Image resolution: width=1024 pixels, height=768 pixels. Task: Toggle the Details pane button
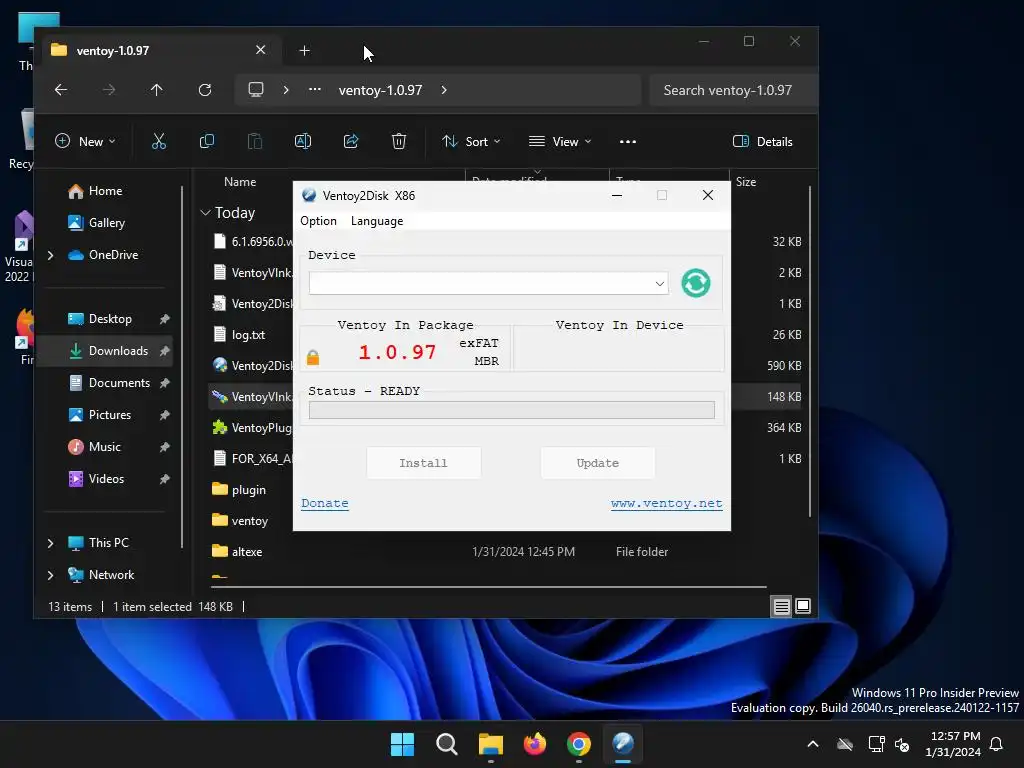pos(763,142)
